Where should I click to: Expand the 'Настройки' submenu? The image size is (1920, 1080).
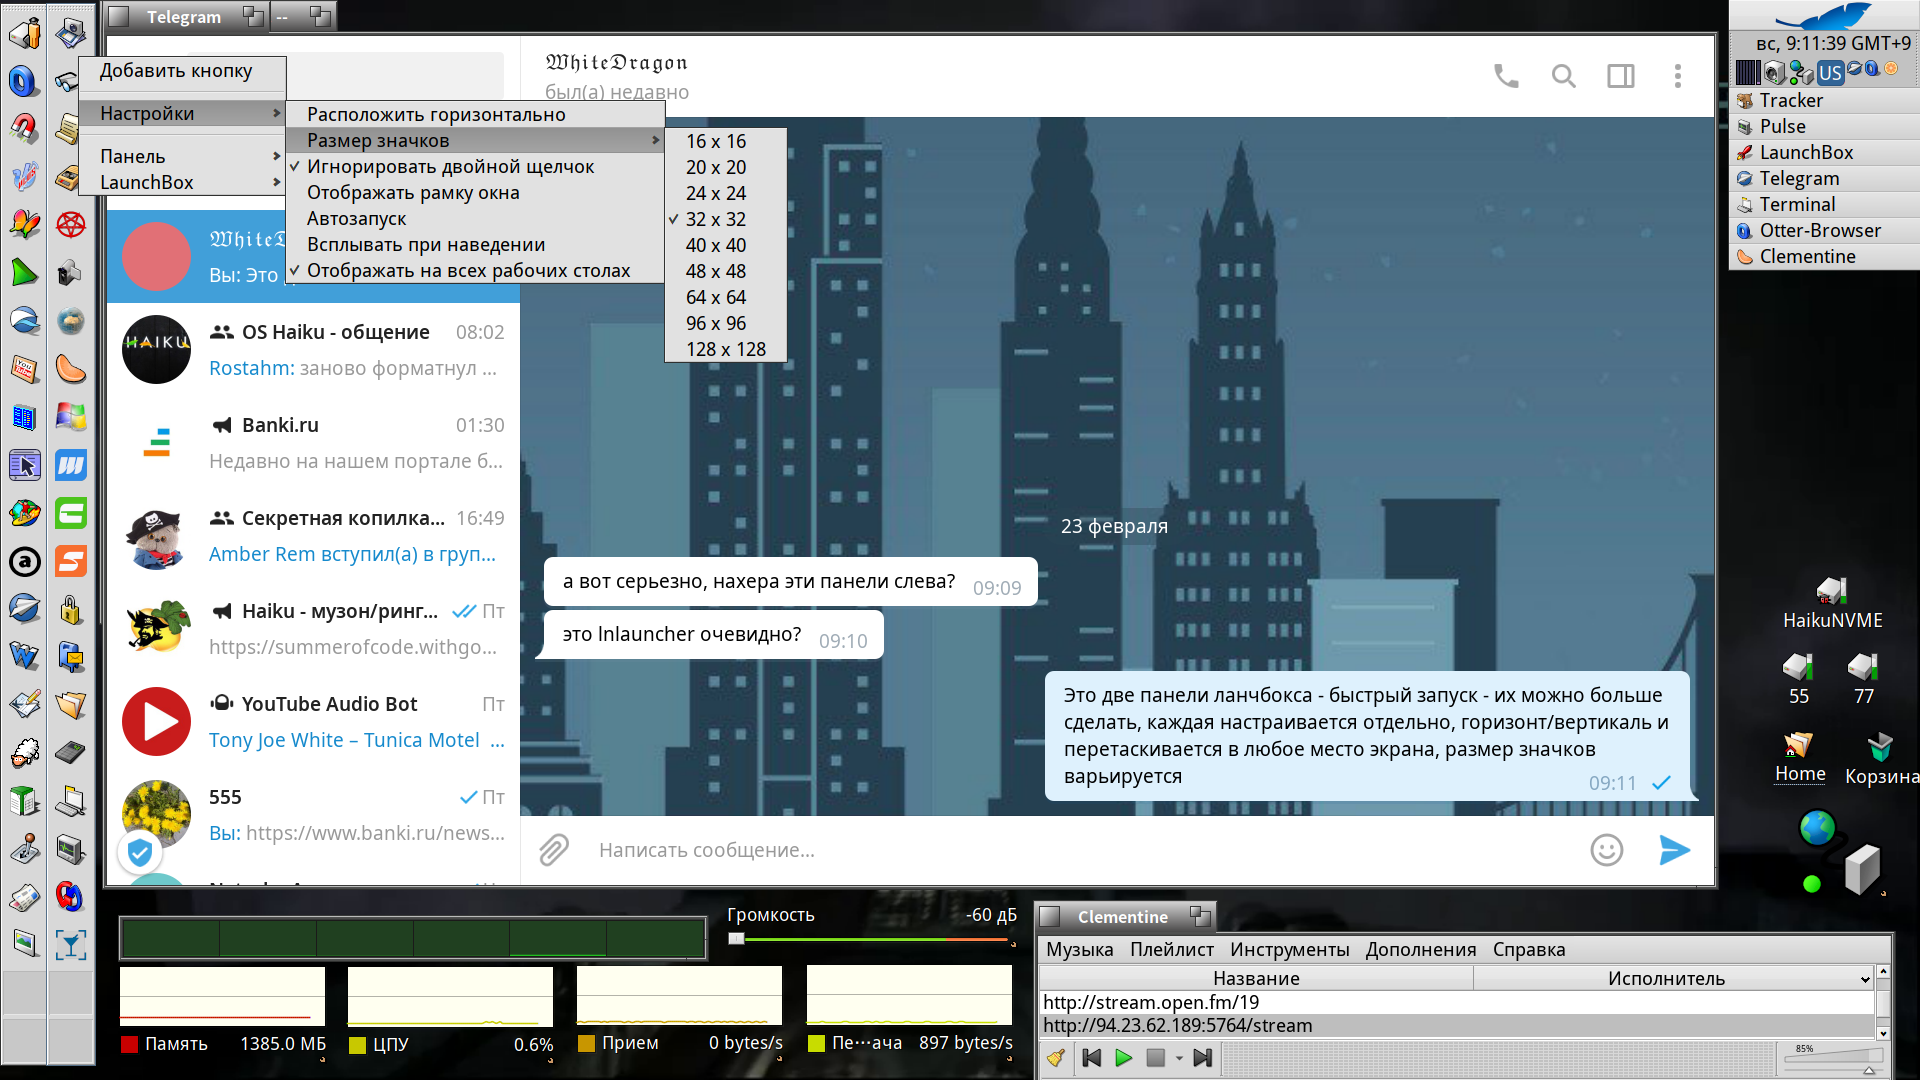tap(182, 114)
